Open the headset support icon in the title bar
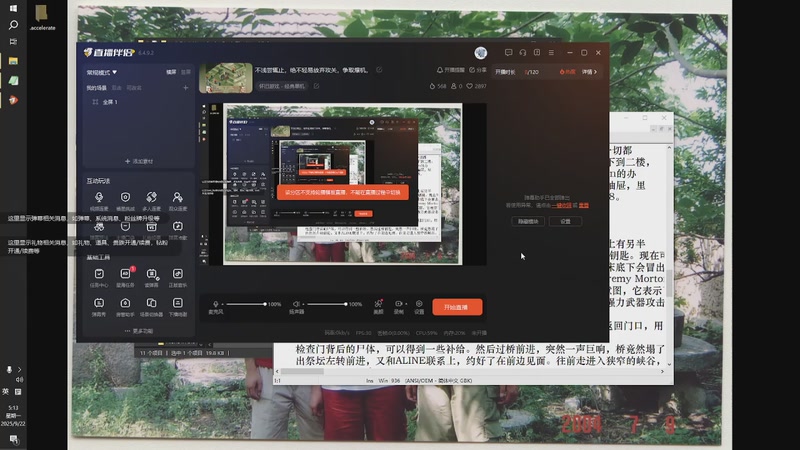Image resolution: width=800 pixels, height=450 pixels. point(522,53)
